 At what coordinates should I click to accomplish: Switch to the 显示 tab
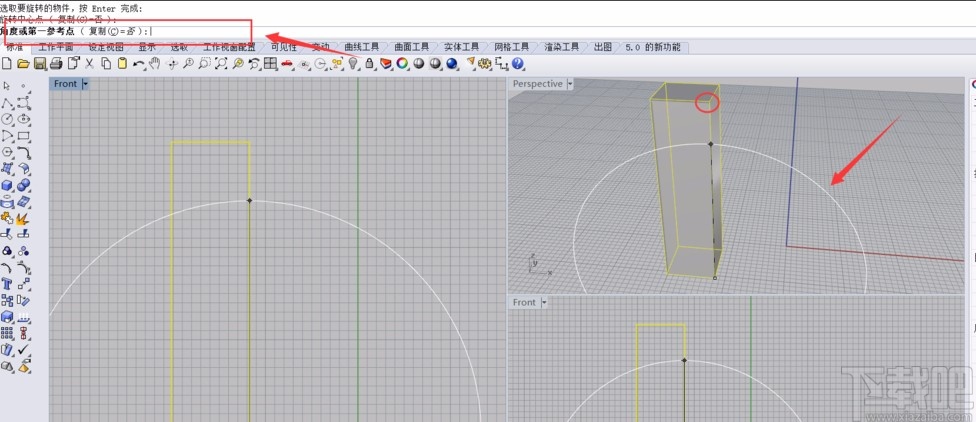147,47
